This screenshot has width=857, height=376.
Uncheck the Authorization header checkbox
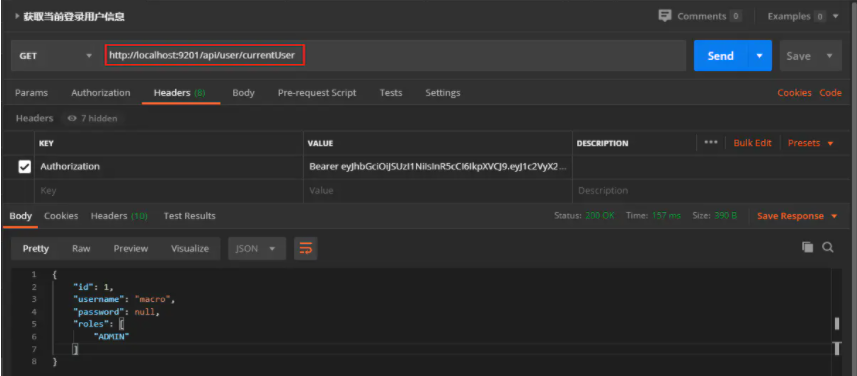click(x=25, y=167)
